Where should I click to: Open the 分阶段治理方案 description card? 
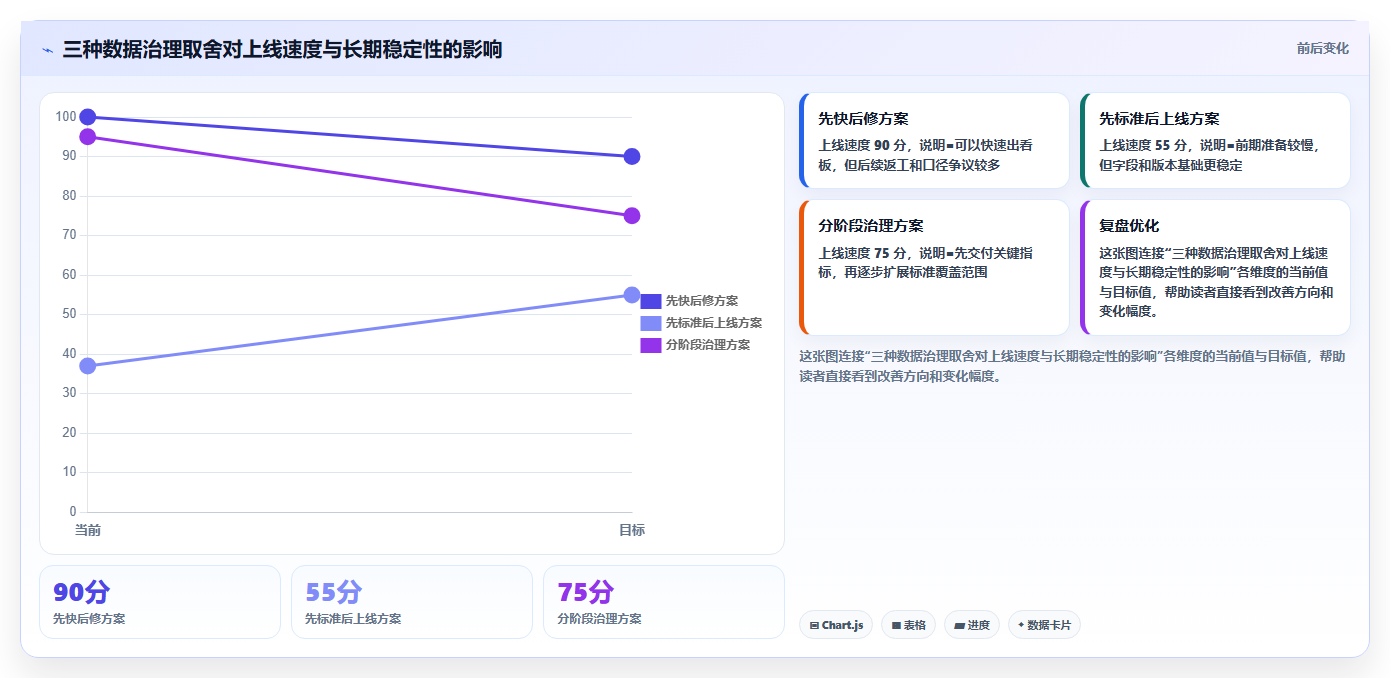pyautogui.click(x=934, y=267)
